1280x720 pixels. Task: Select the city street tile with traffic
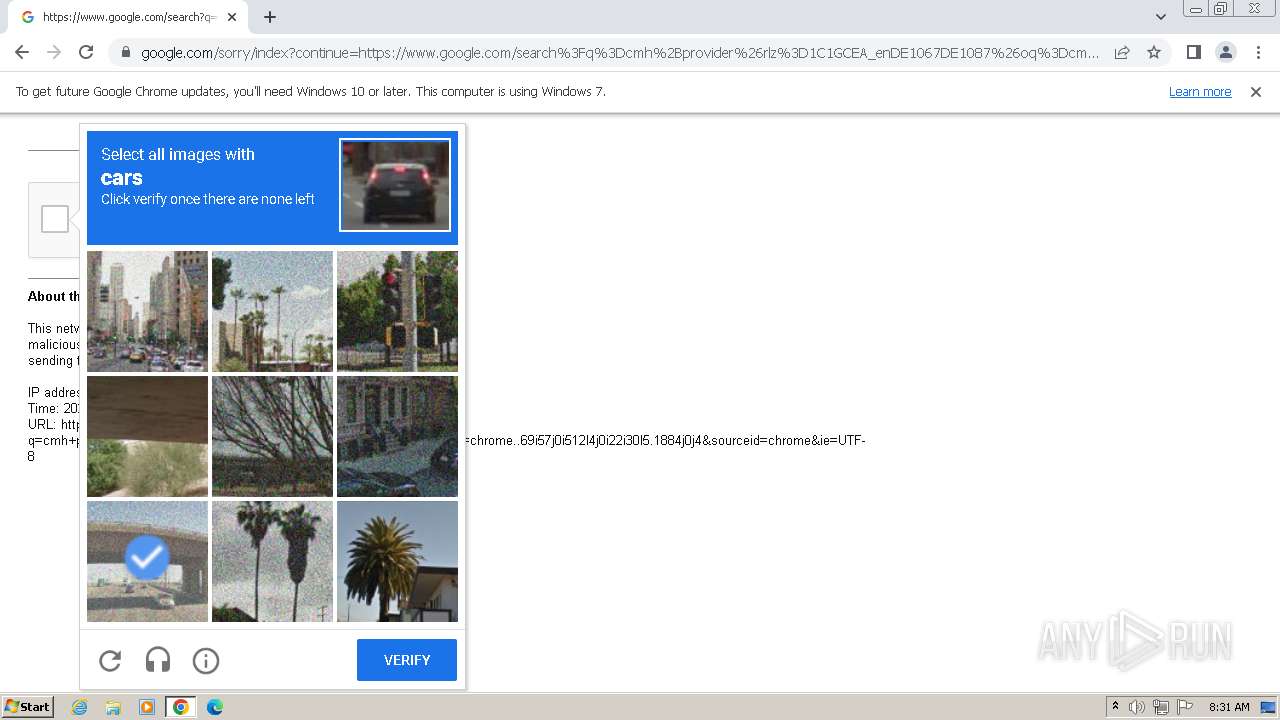[147, 311]
